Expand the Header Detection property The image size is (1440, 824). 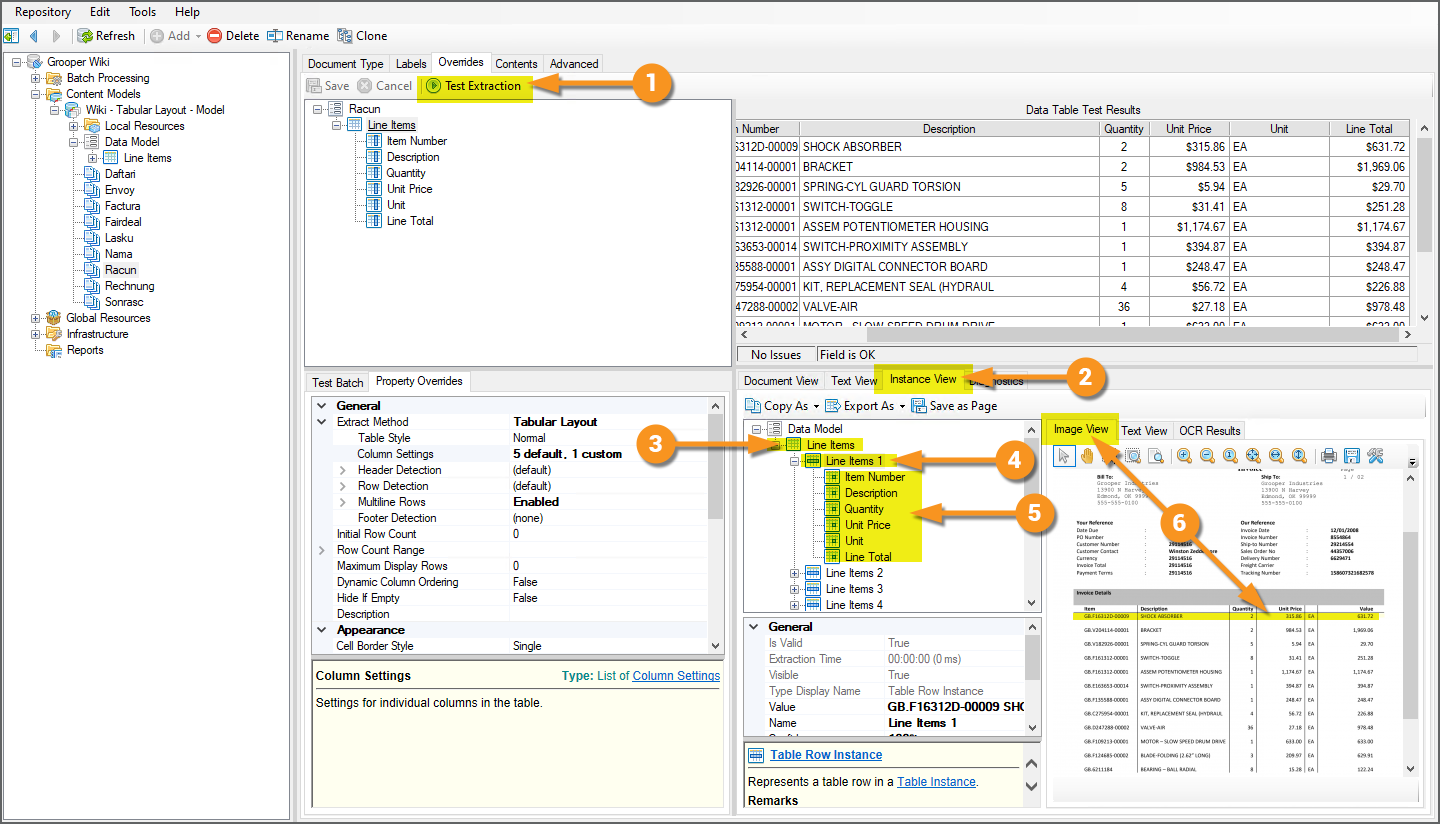click(342, 470)
